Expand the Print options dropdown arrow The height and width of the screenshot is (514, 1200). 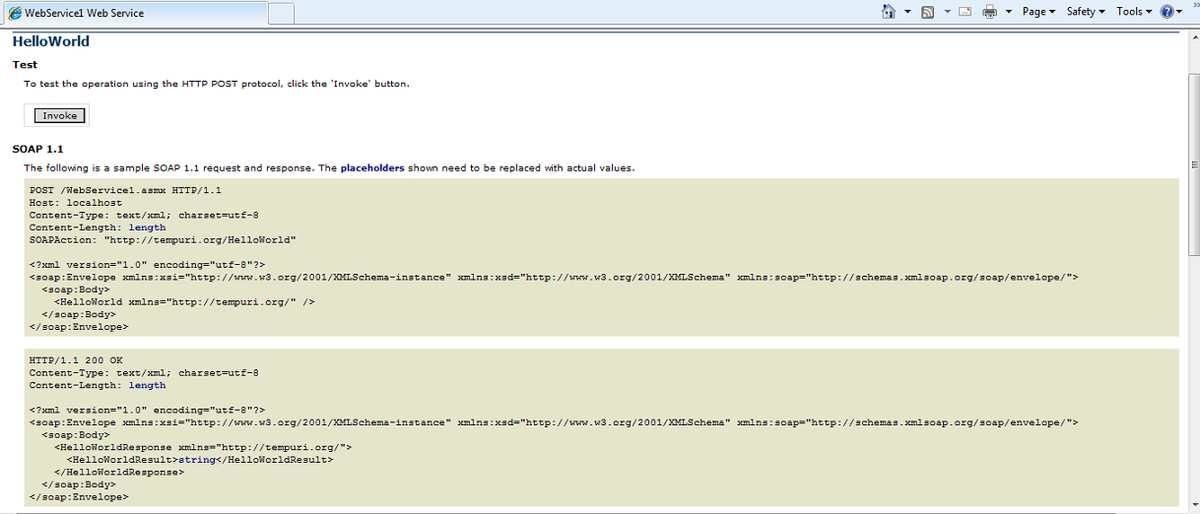click(1008, 12)
